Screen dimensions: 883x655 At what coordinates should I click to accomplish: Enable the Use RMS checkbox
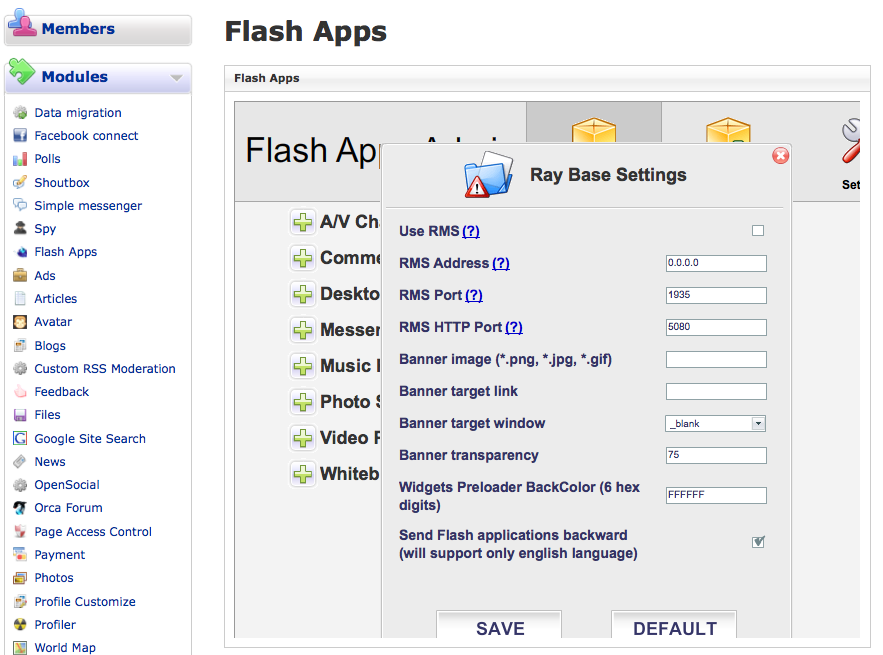tap(758, 231)
